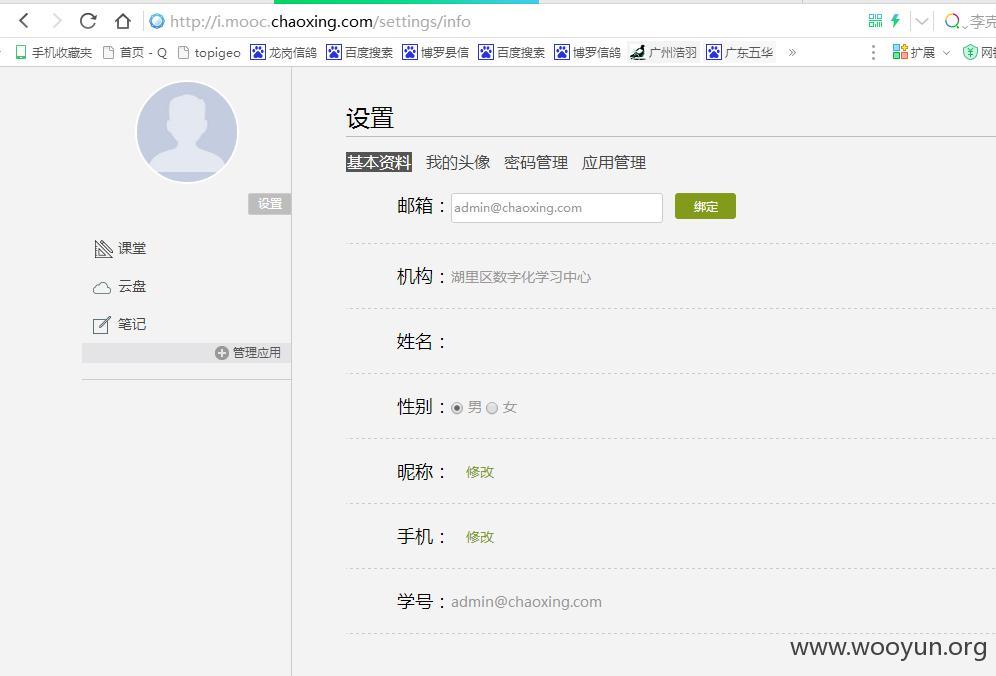Select the 女 gender radio button
Image resolution: width=996 pixels, height=676 pixels.
pos(492,408)
